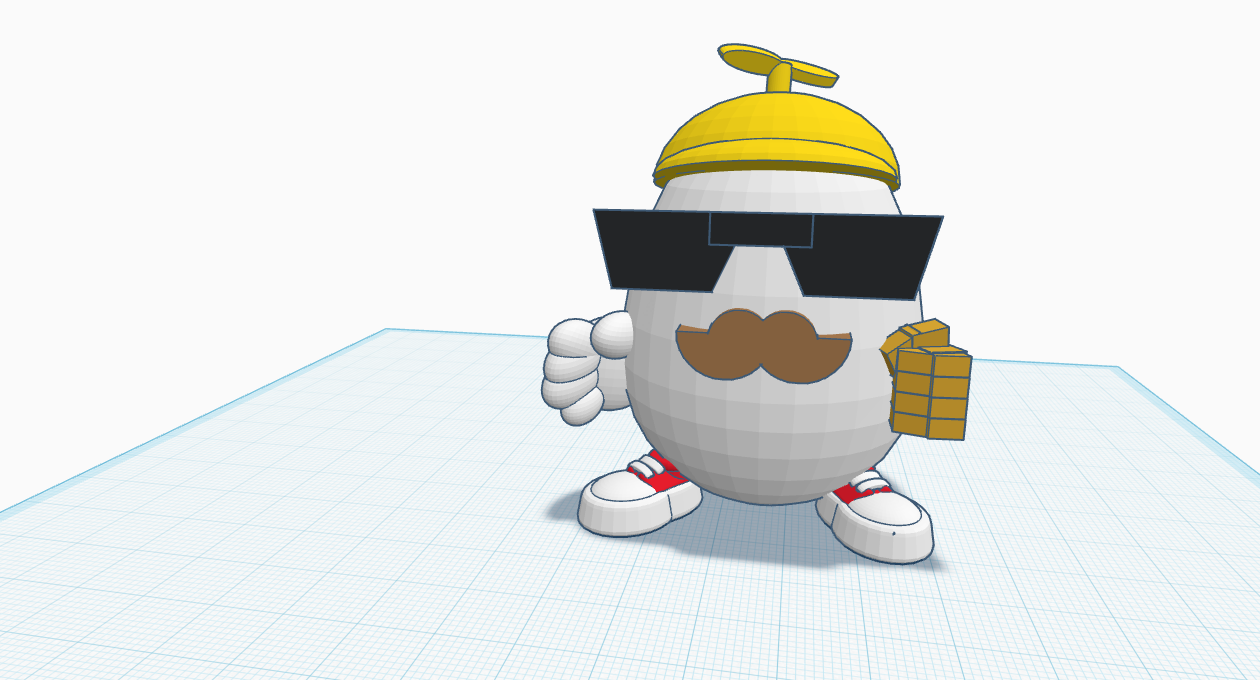Select the sunglasses bridge rectangle
Image resolution: width=1260 pixels, height=680 pixels.
pyautogui.click(x=761, y=229)
